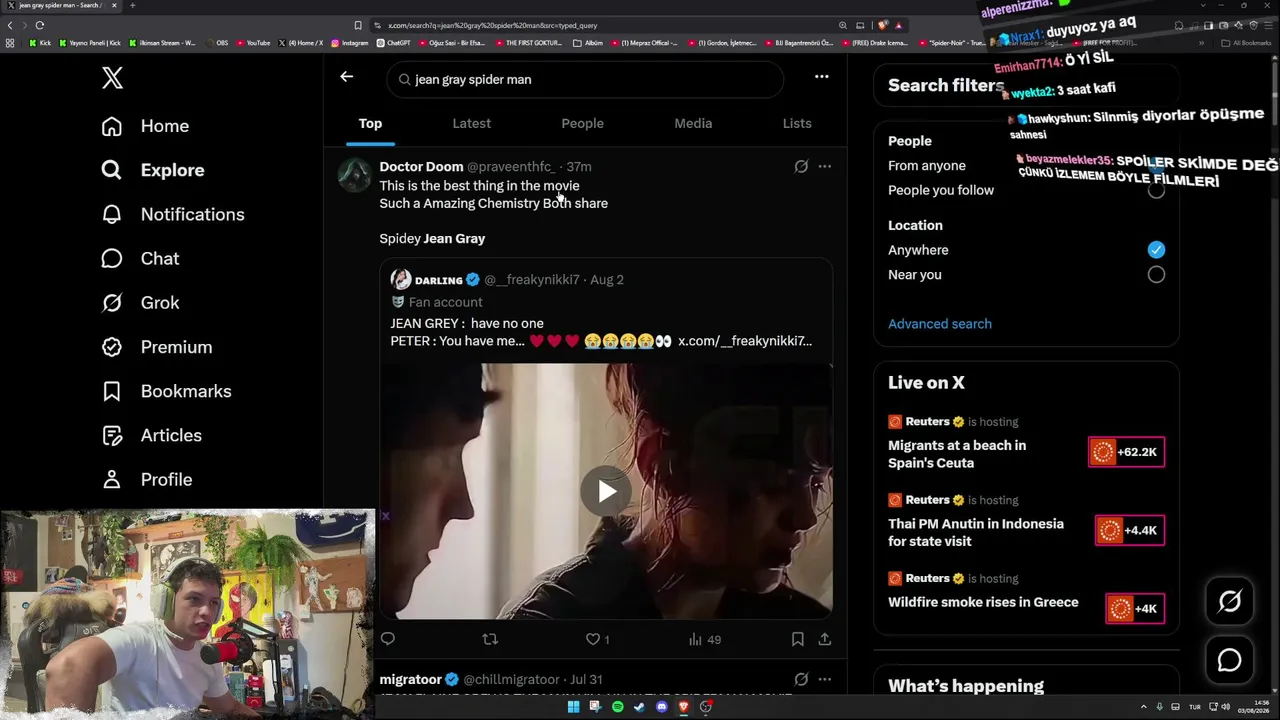Screen dimensions: 1280x720
Task: Reload the page in the browser
Action: point(40,25)
